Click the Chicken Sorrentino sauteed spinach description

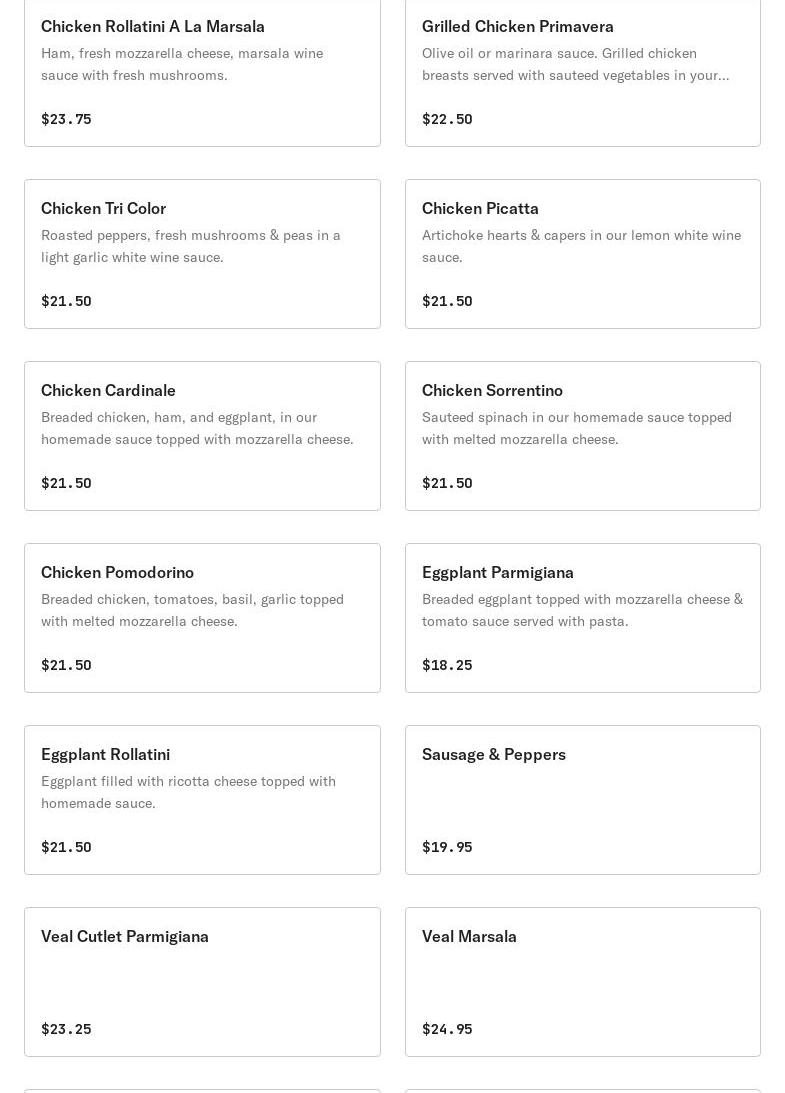[x=576, y=428]
